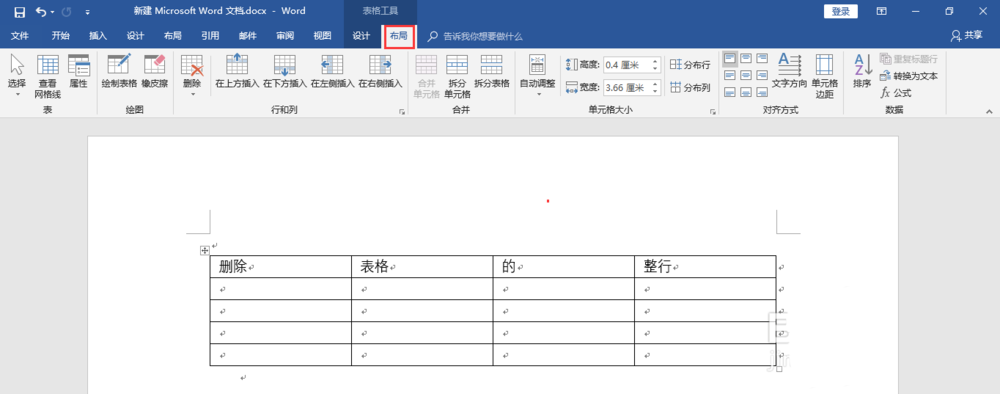
Task: Select align center cell alignment
Action: [746, 75]
